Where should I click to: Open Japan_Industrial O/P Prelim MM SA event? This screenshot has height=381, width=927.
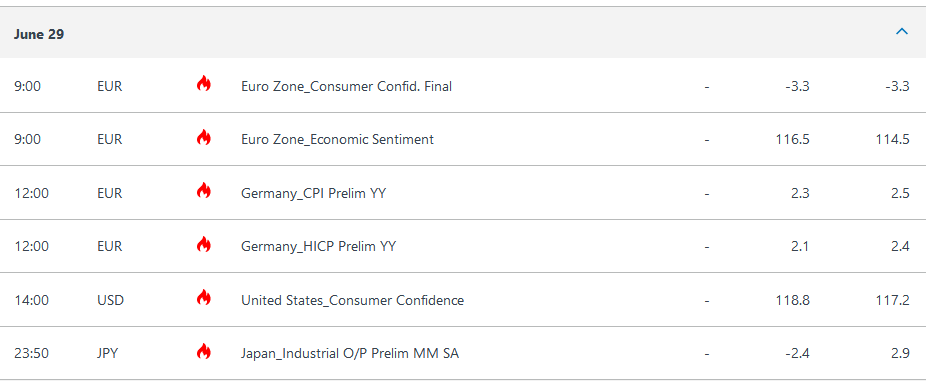350,354
